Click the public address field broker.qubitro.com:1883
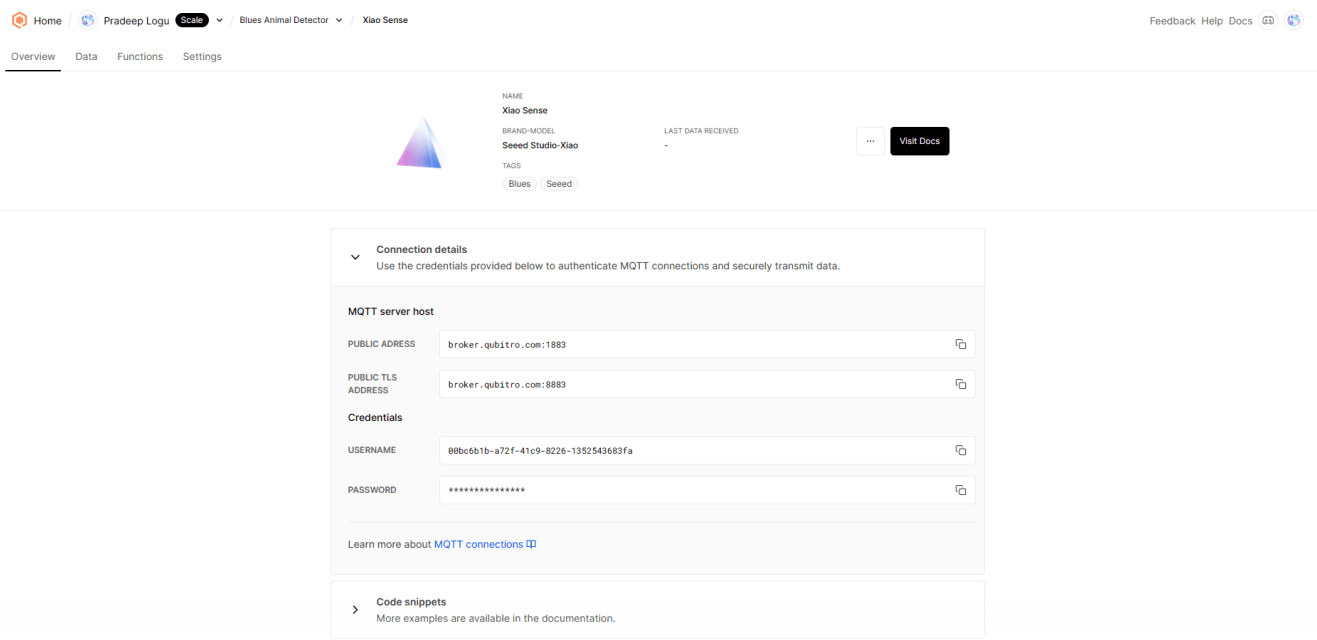Screen dimensions: 1317x640 tap(707, 344)
